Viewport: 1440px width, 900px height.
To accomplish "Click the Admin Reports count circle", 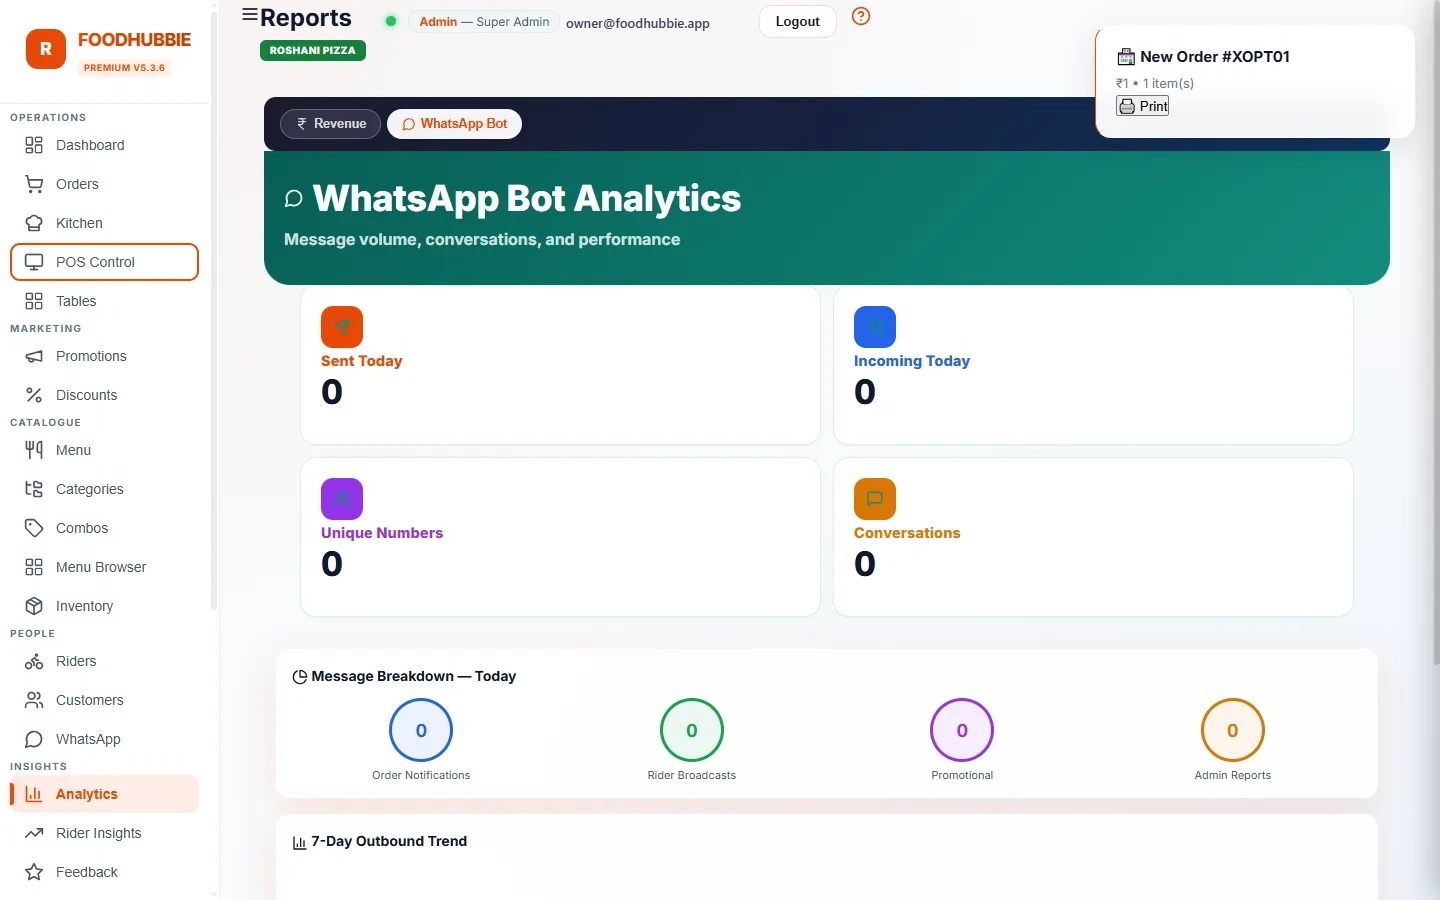I will coord(1233,730).
